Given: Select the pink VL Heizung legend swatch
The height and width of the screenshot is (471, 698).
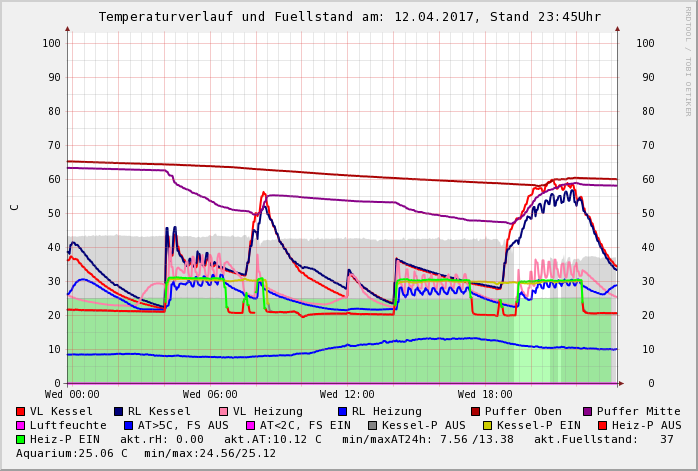Looking at the screenshot, I should pos(222,411).
